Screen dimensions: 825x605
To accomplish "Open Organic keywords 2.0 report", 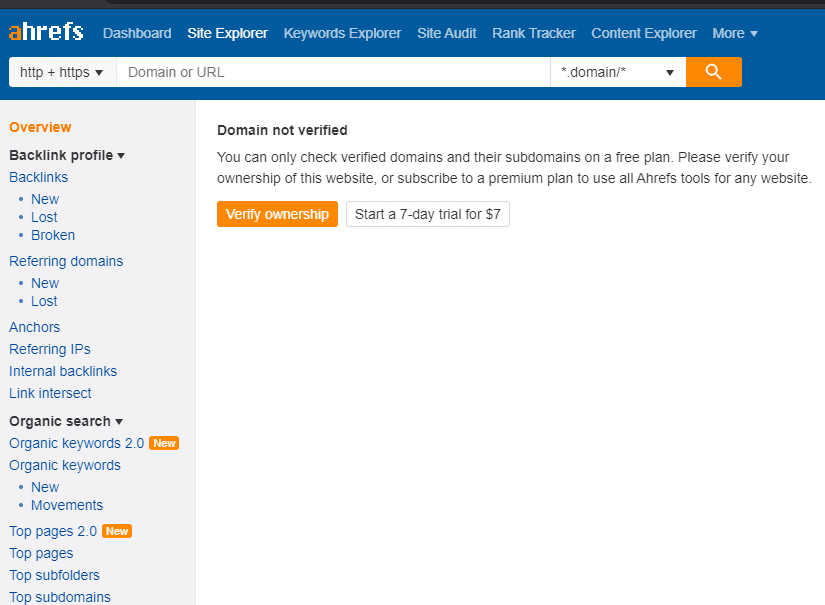I will pos(76,443).
